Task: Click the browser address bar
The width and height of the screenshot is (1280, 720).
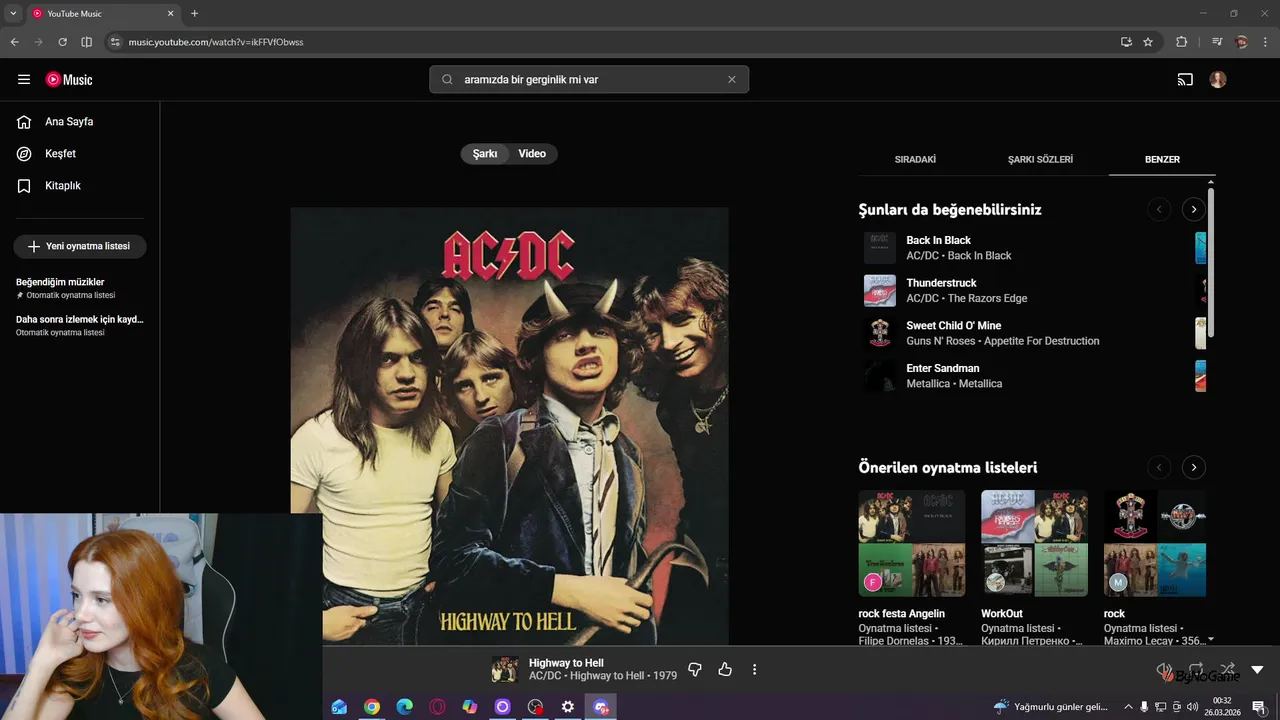Action: (x=612, y=42)
